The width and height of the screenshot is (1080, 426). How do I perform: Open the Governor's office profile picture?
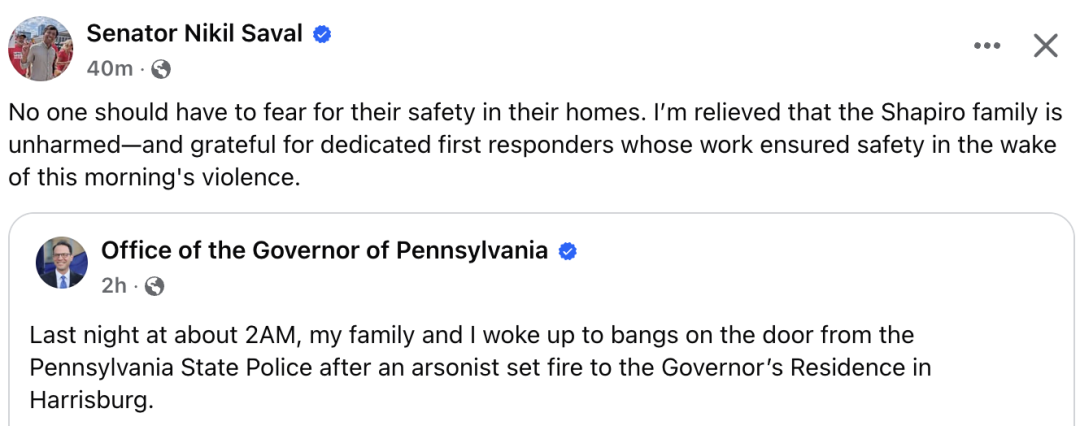[x=61, y=262]
